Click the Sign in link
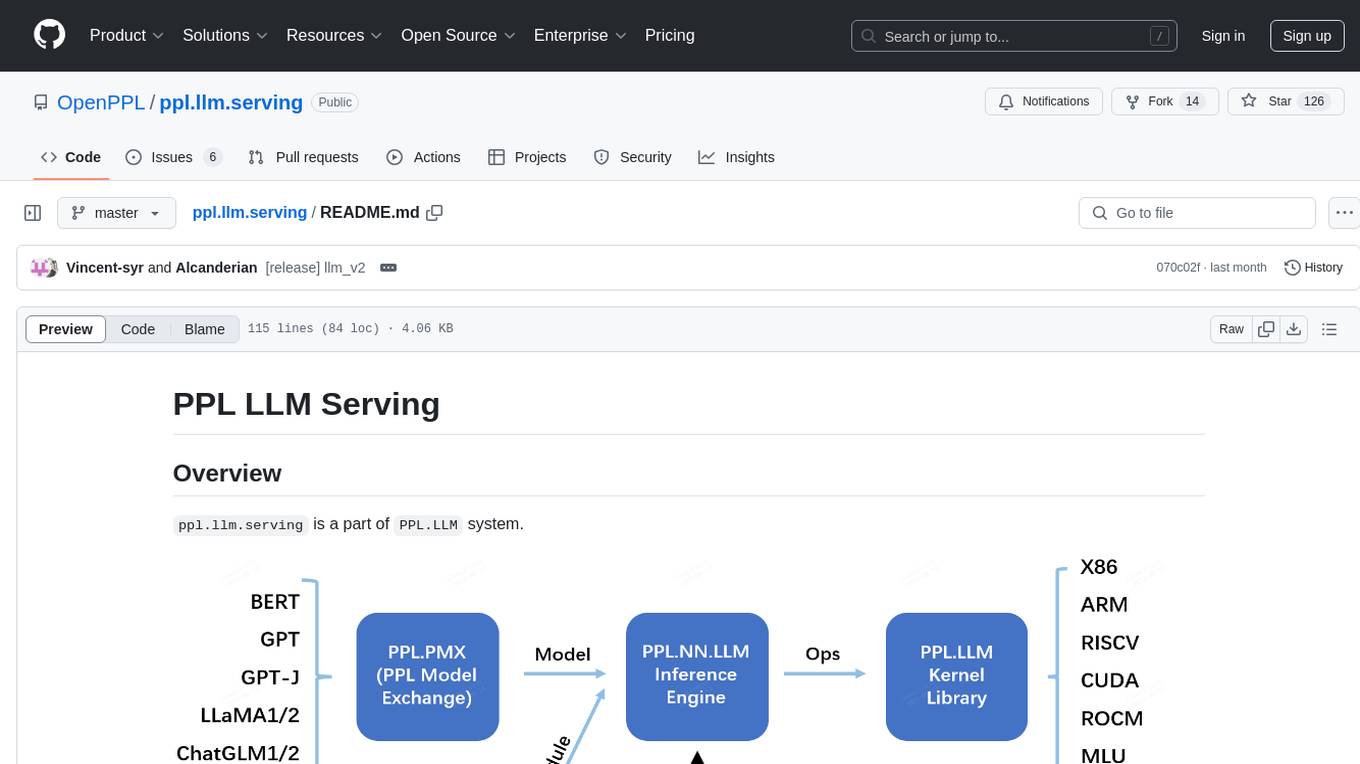Screen dimensions: 1360x764 [1223, 36]
